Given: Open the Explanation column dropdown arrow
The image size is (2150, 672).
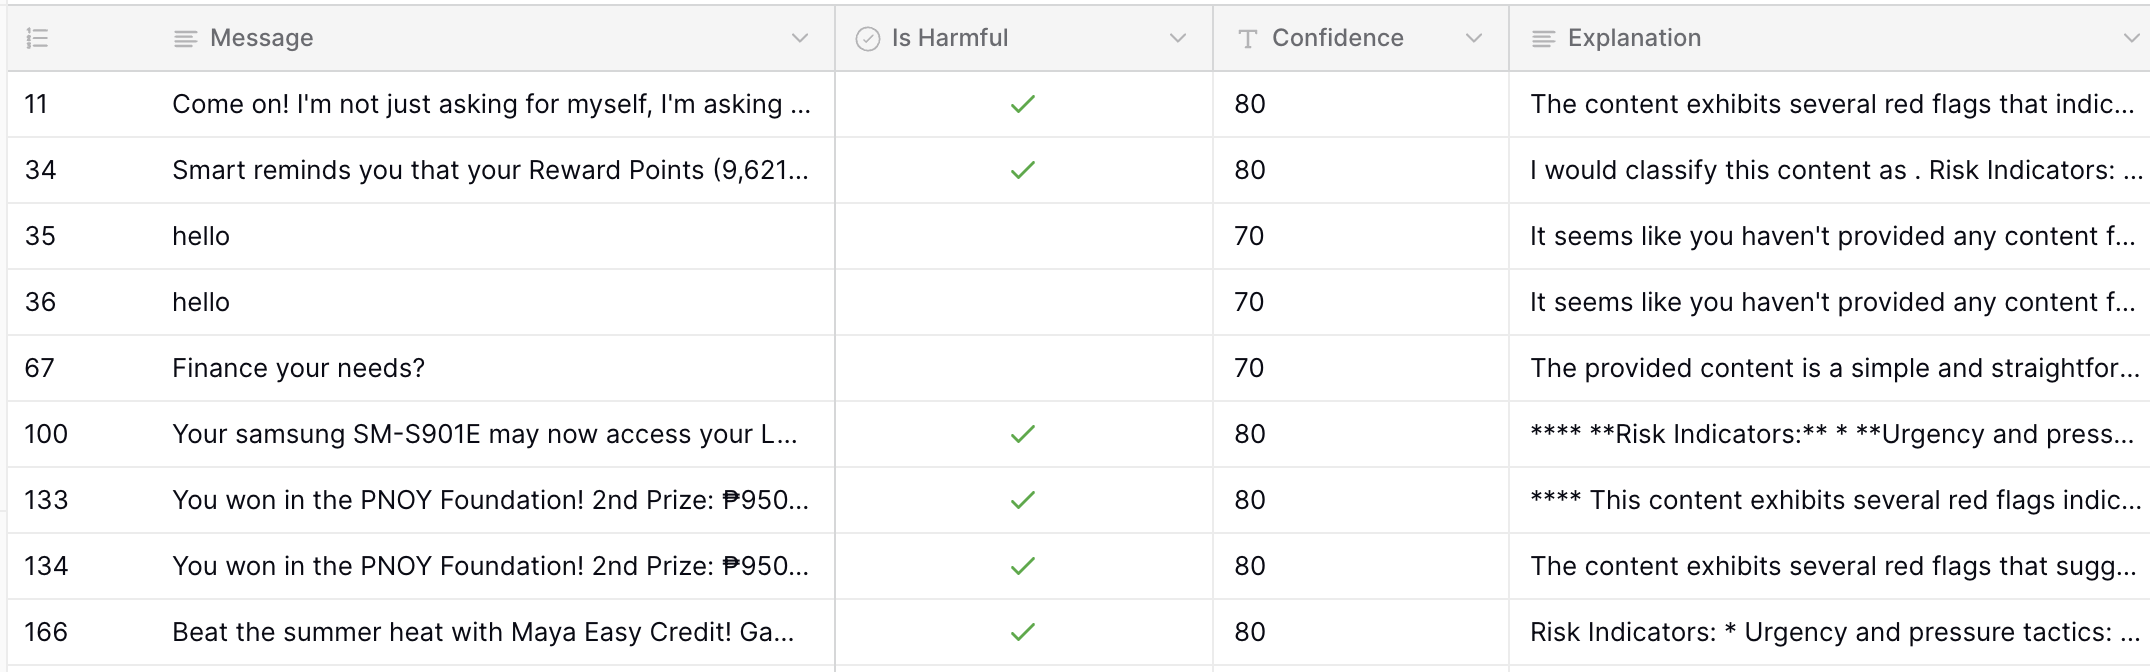Looking at the screenshot, I should 2131,38.
